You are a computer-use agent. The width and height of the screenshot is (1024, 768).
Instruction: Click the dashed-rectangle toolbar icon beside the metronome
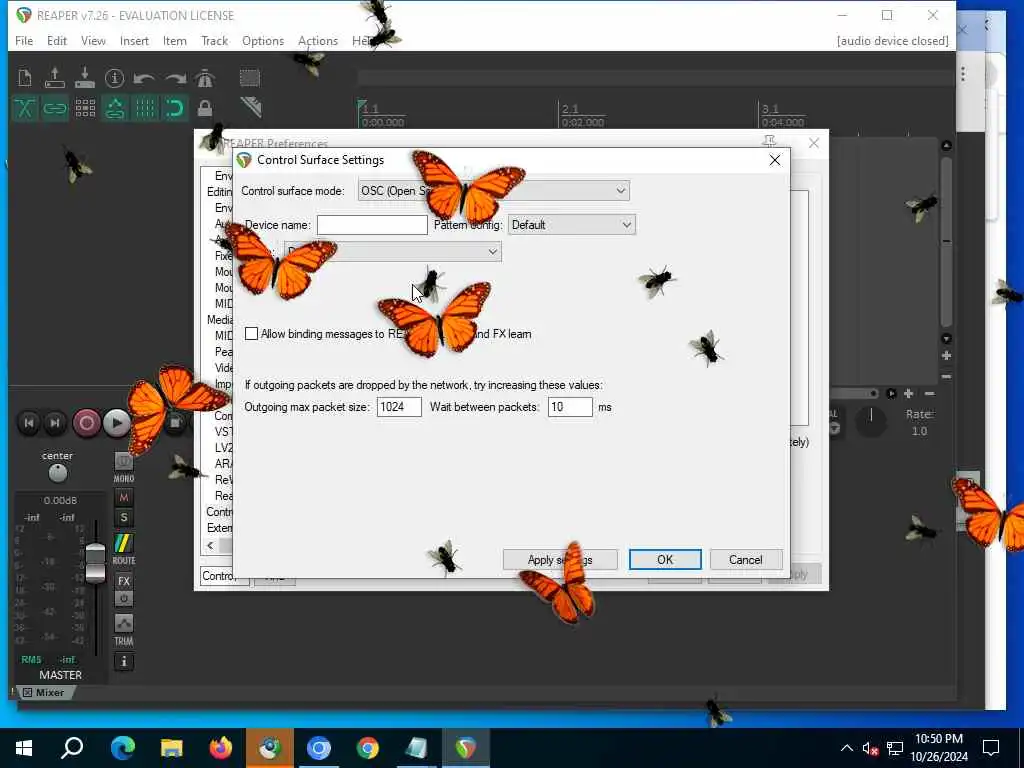(249, 78)
